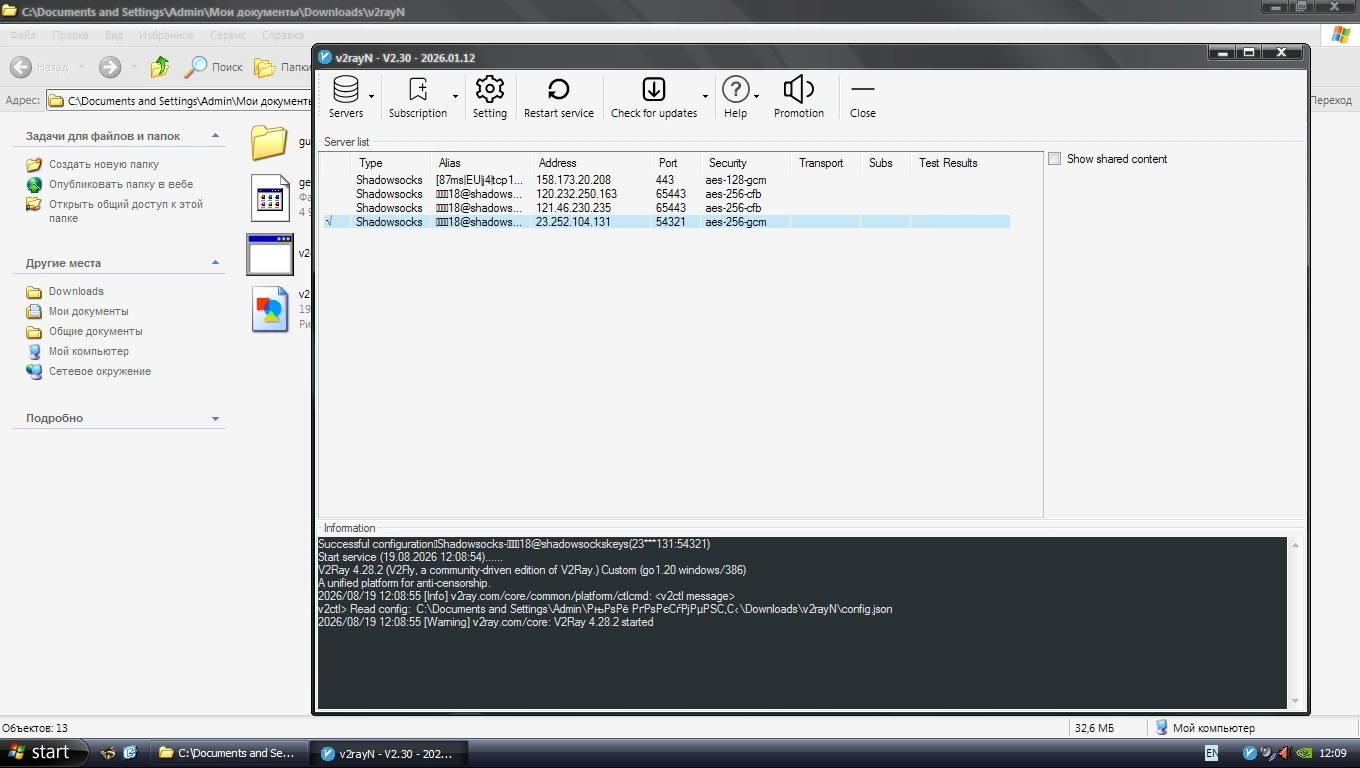1360x768 pixels.
Task: Enable the Show shared content checkbox
Action: (x=1054, y=159)
